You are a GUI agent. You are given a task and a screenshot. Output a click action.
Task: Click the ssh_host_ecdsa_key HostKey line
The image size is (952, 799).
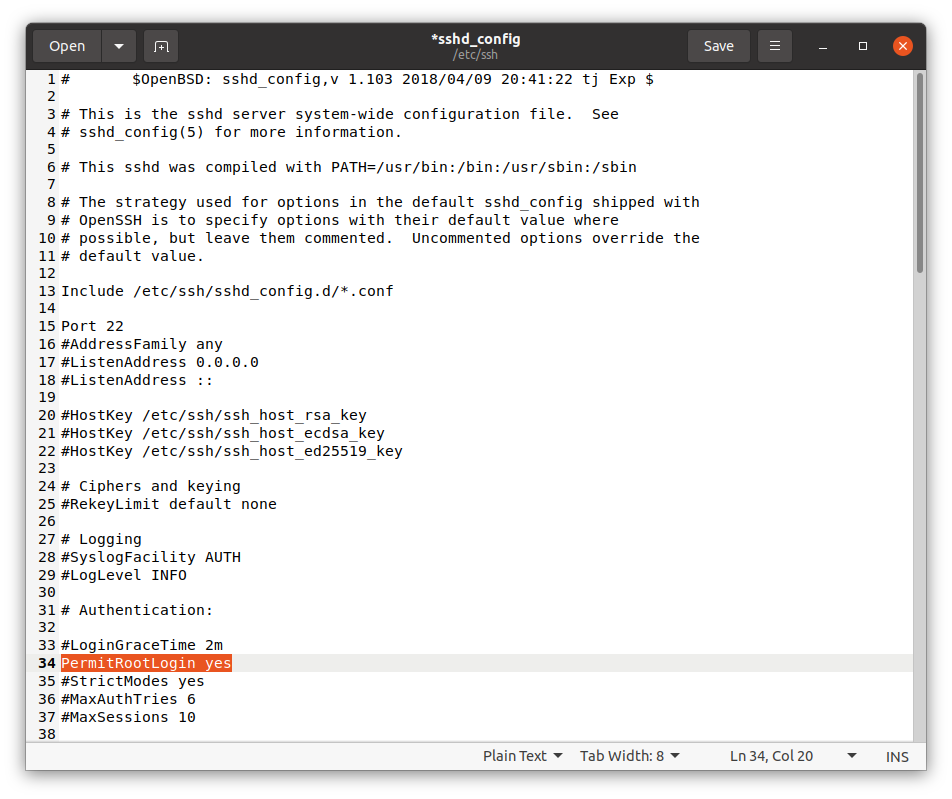[x=223, y=434]
